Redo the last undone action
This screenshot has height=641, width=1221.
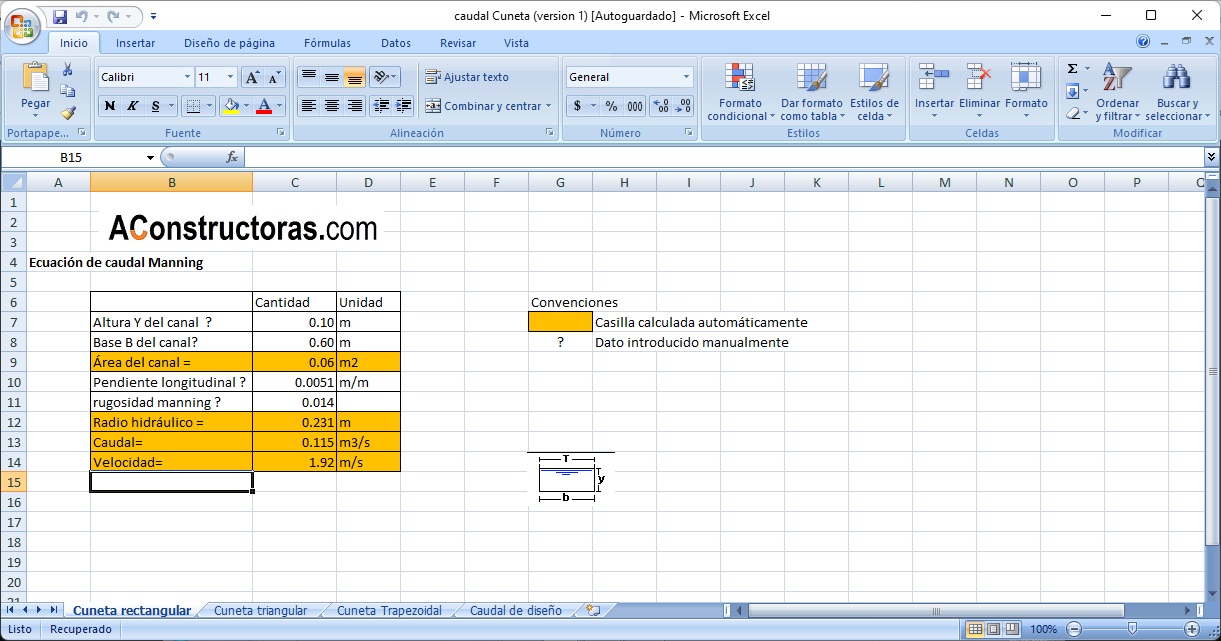point(112,16)
